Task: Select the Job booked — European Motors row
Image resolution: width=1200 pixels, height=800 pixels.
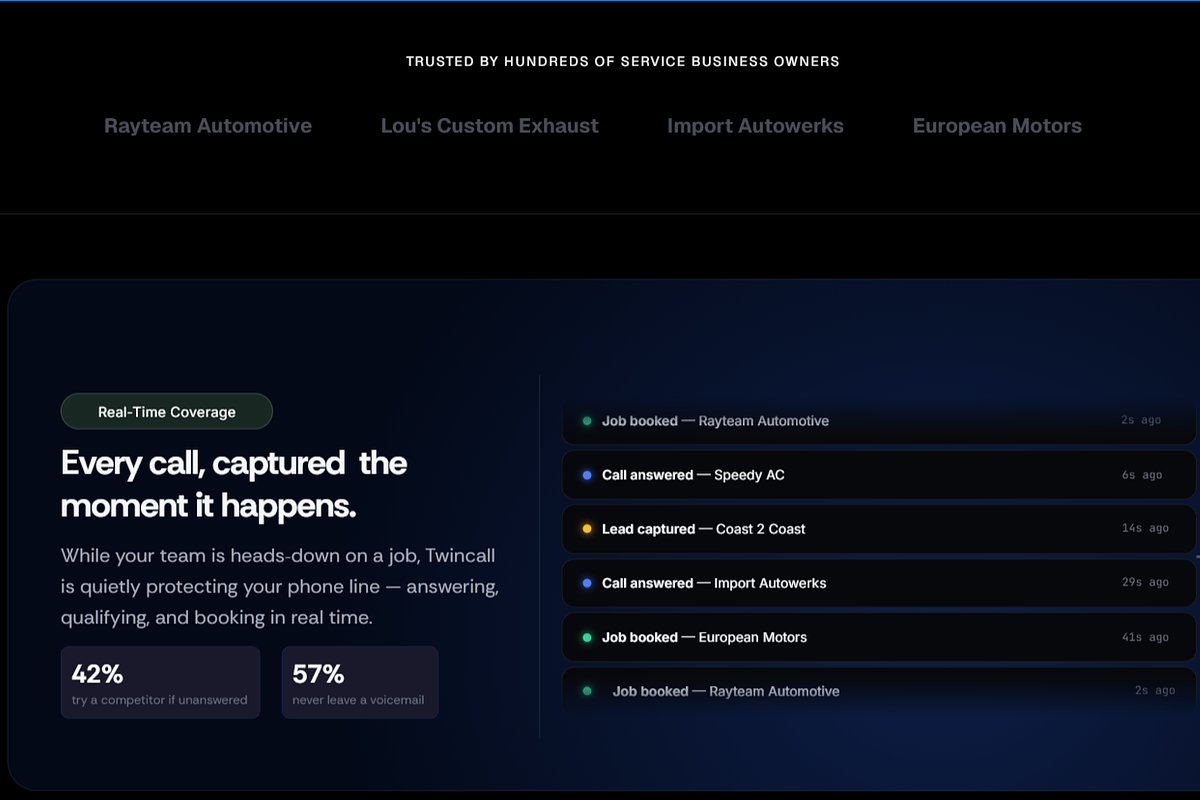Action: (879, 637)
